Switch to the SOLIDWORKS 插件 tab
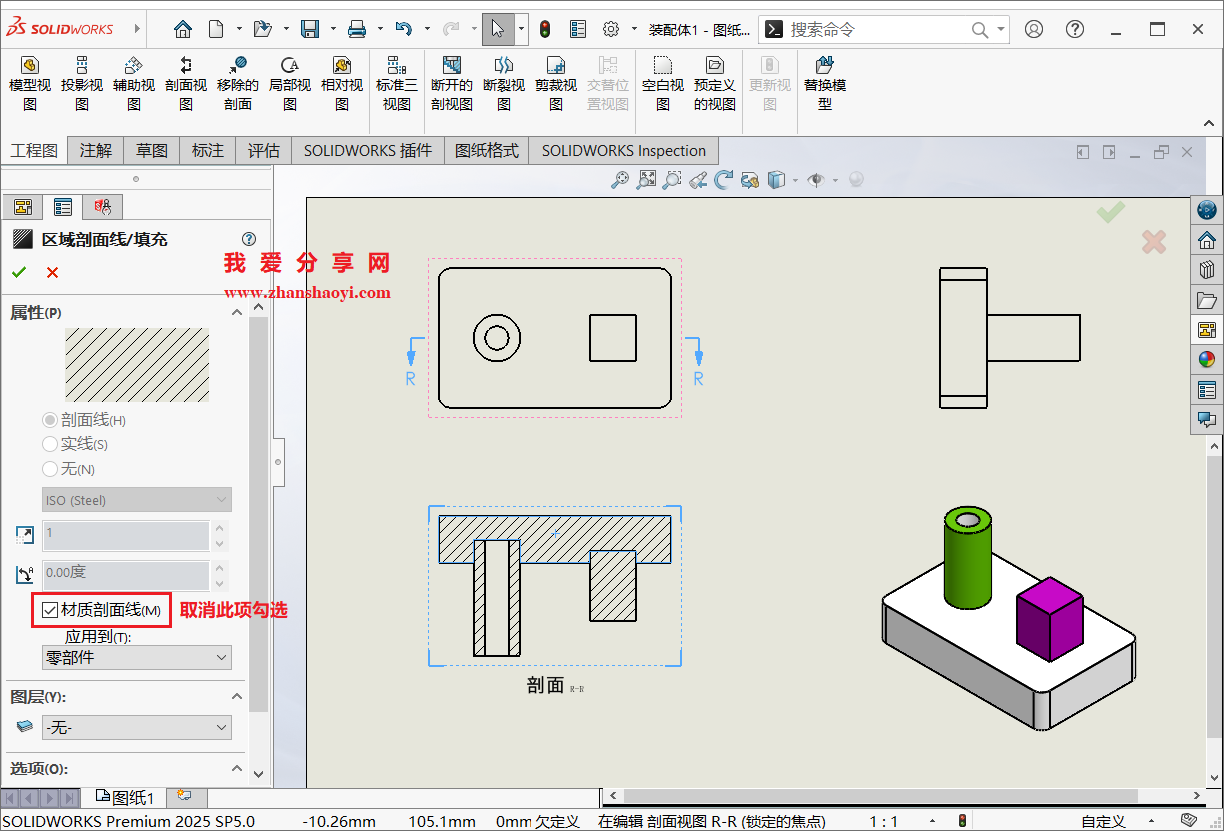This screenshot has width=1224, height=831. tap(368, 151)
